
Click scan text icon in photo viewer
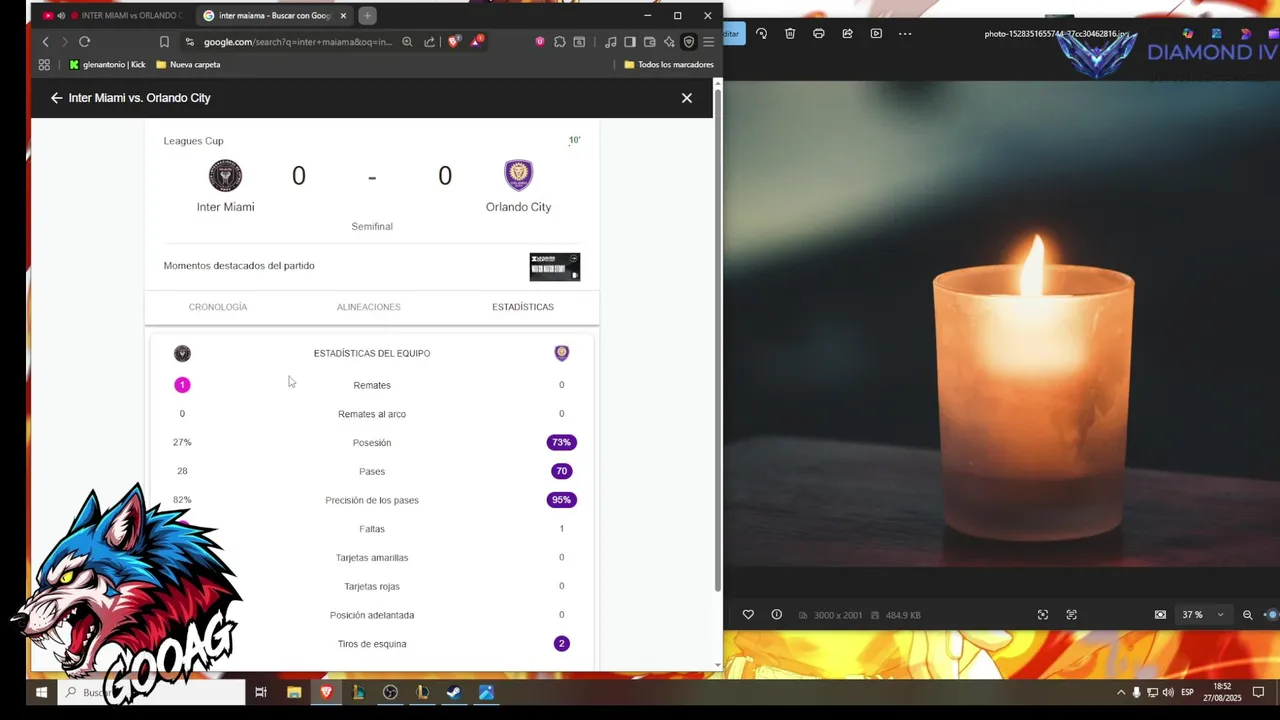1072,615
